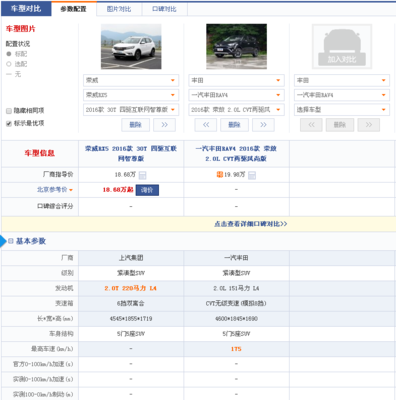The height and width of the screenshot is (400, 396).
Task: Move Roewe RX5 column right with >> arrow
Action: coord(164,125)
